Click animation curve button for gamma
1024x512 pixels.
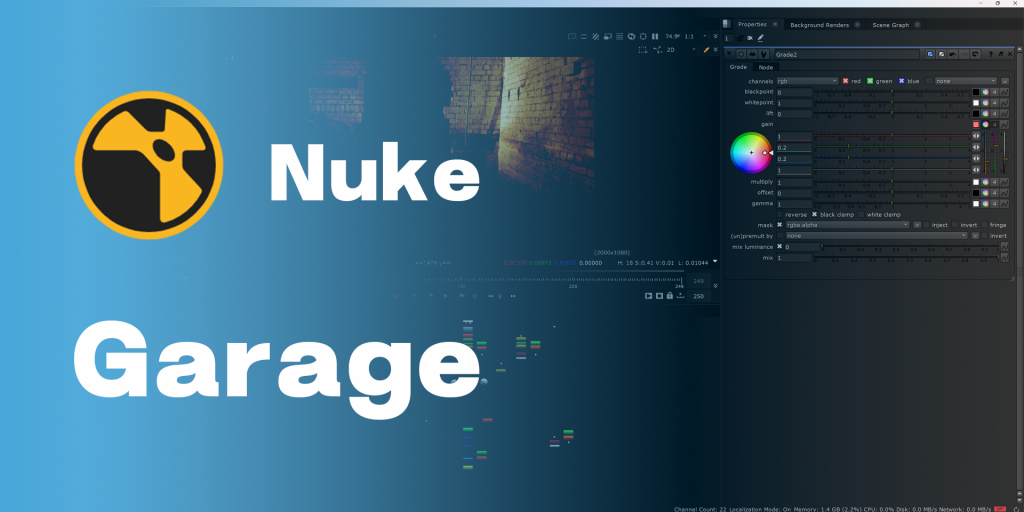pyautogui.click(x=1004, y=204)
